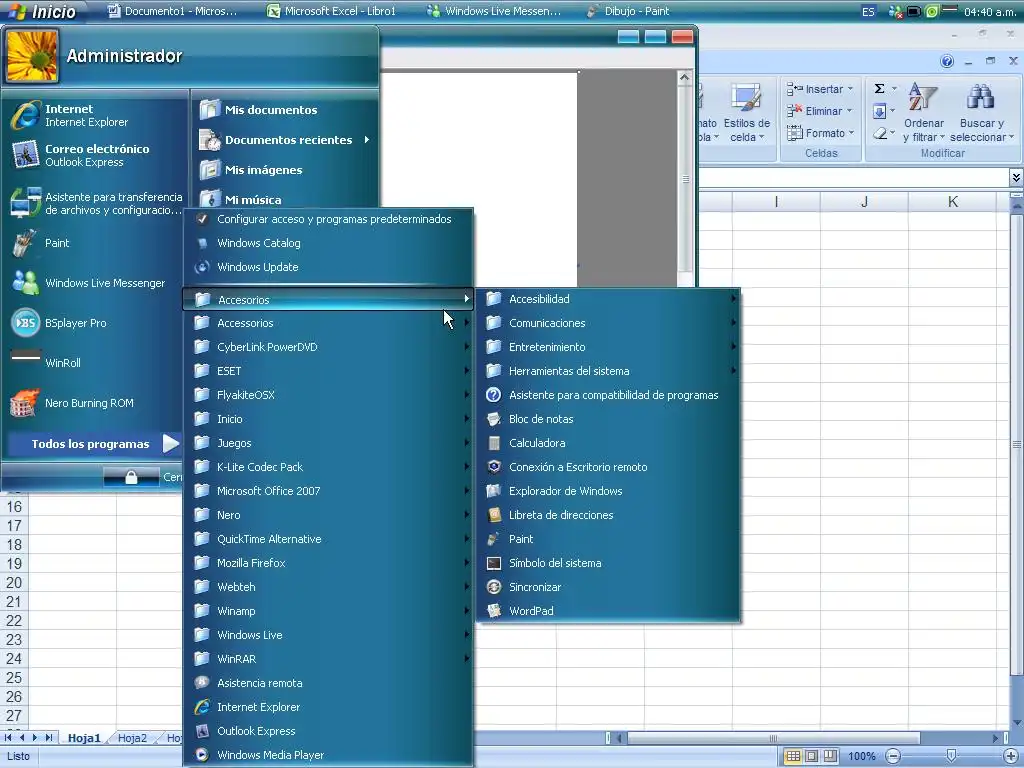This screenshot has width=1024, height=768.
Task: Click column J header in Excel
Action: coord(864,202)
